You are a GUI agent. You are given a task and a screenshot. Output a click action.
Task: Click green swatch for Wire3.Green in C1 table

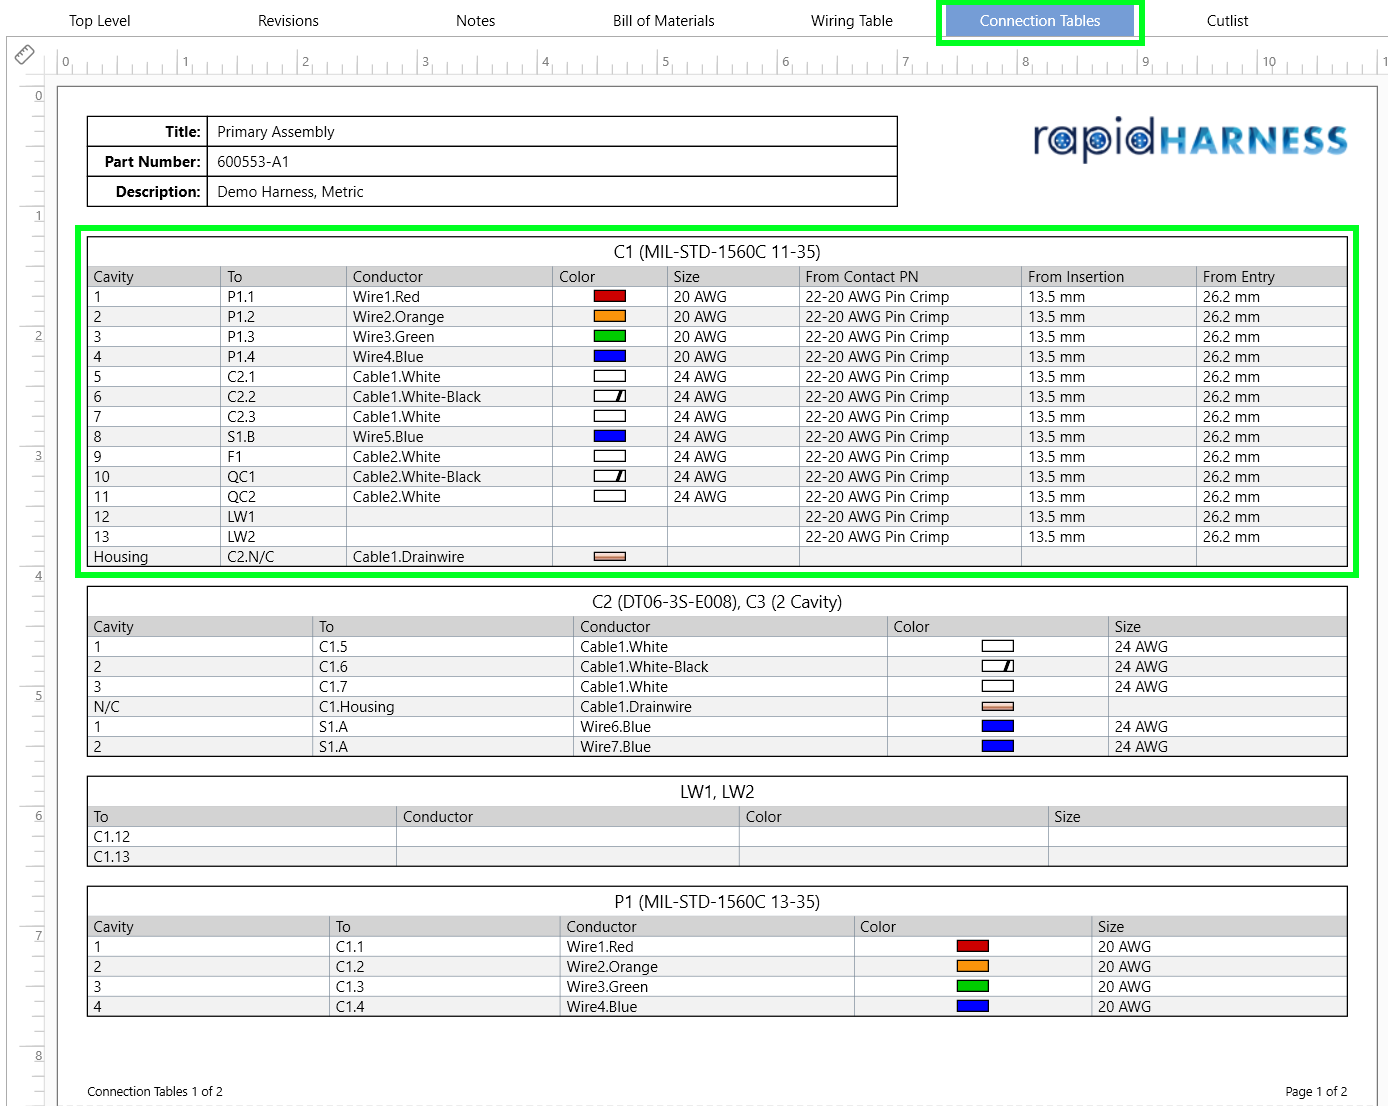tap(610, 336)
